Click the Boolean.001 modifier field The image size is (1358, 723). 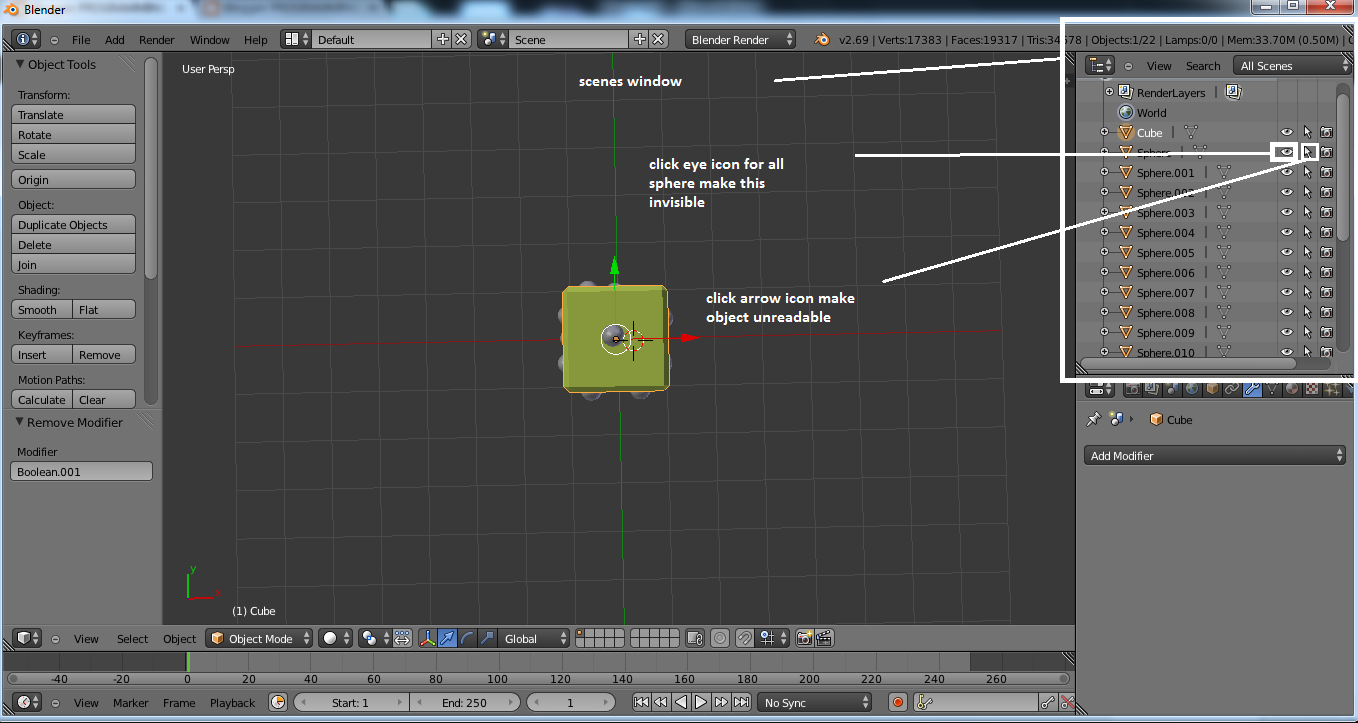pyautogui.click(x=82, y=471)
